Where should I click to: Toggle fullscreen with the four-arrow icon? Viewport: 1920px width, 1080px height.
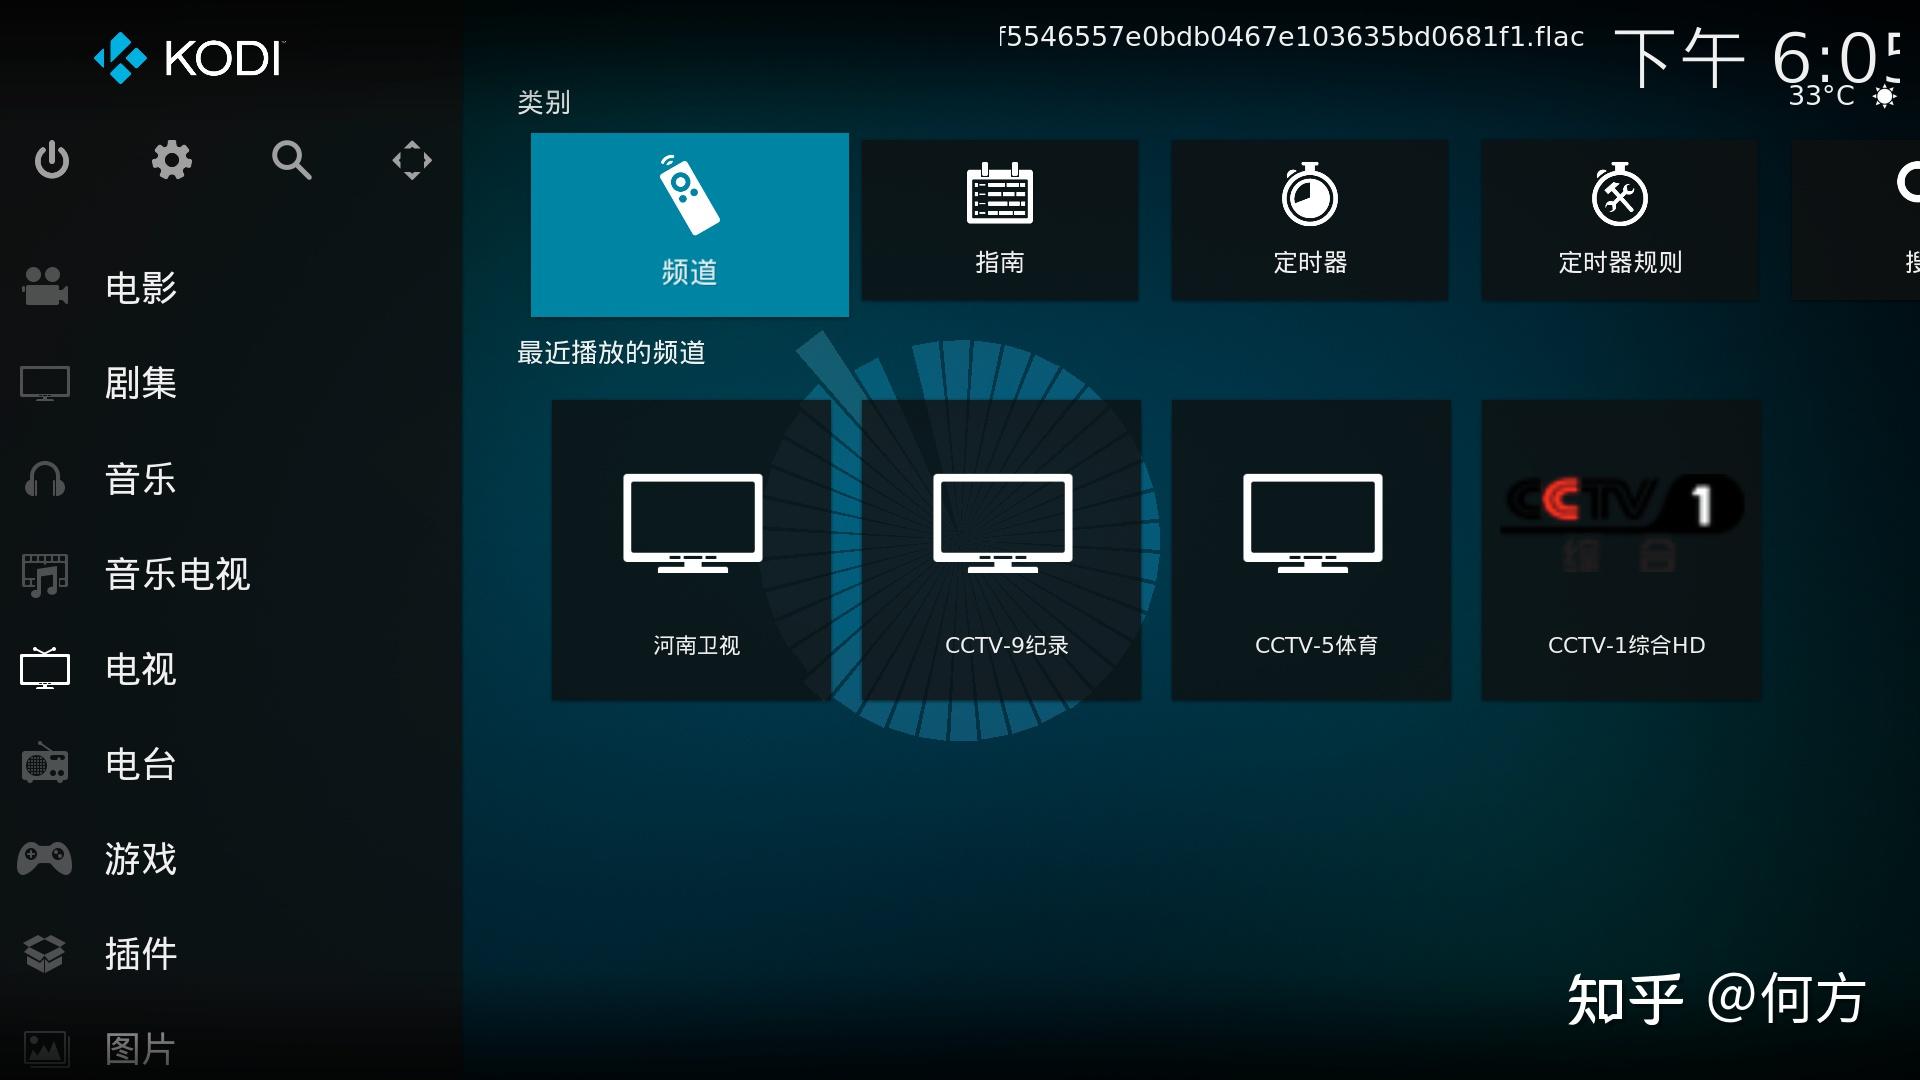tap(412, 160)
